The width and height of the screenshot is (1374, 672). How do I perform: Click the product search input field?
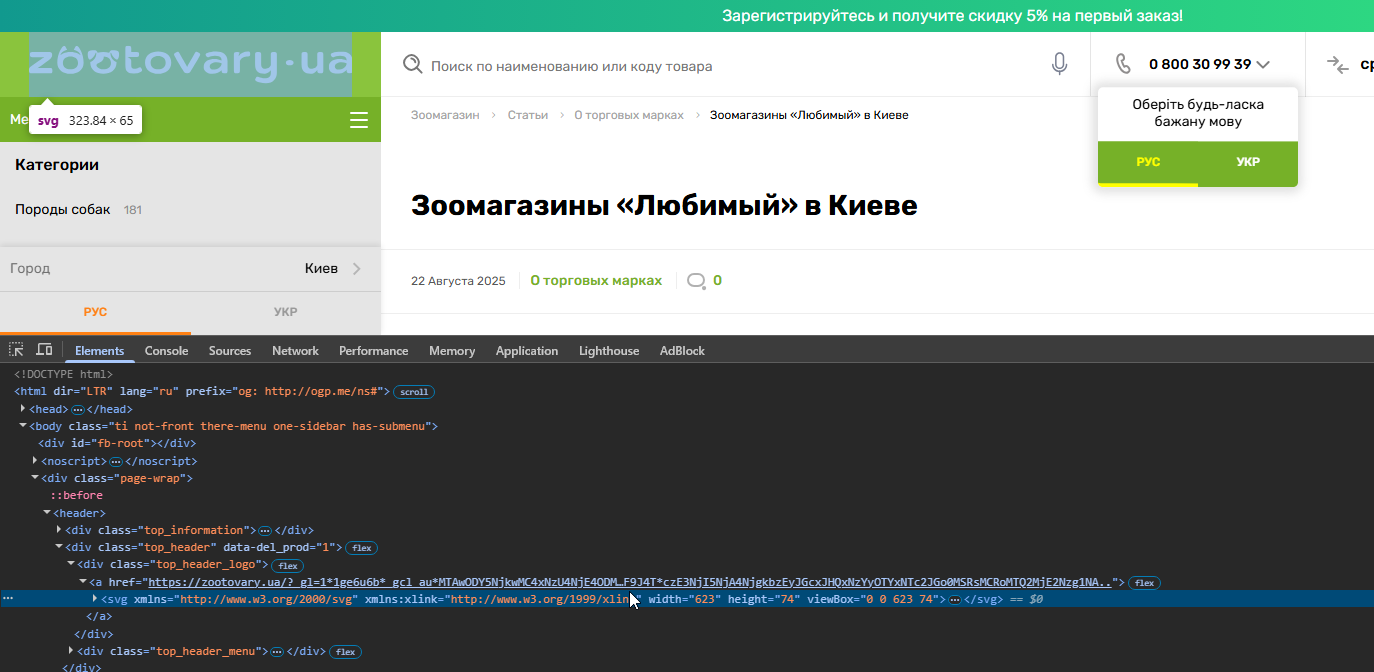tap(735, 66)
